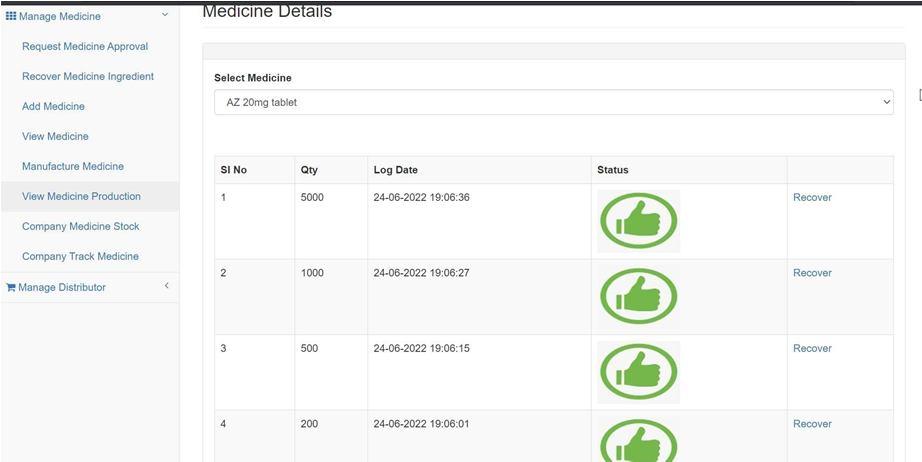
Task: Expand the Manage Distributor menu chevron
Action: (166, 286)
